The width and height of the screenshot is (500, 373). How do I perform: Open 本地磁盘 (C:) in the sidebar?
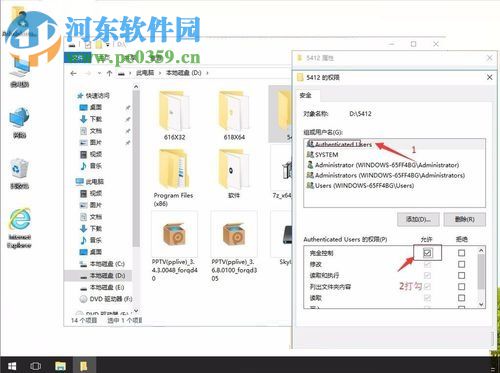102,264
